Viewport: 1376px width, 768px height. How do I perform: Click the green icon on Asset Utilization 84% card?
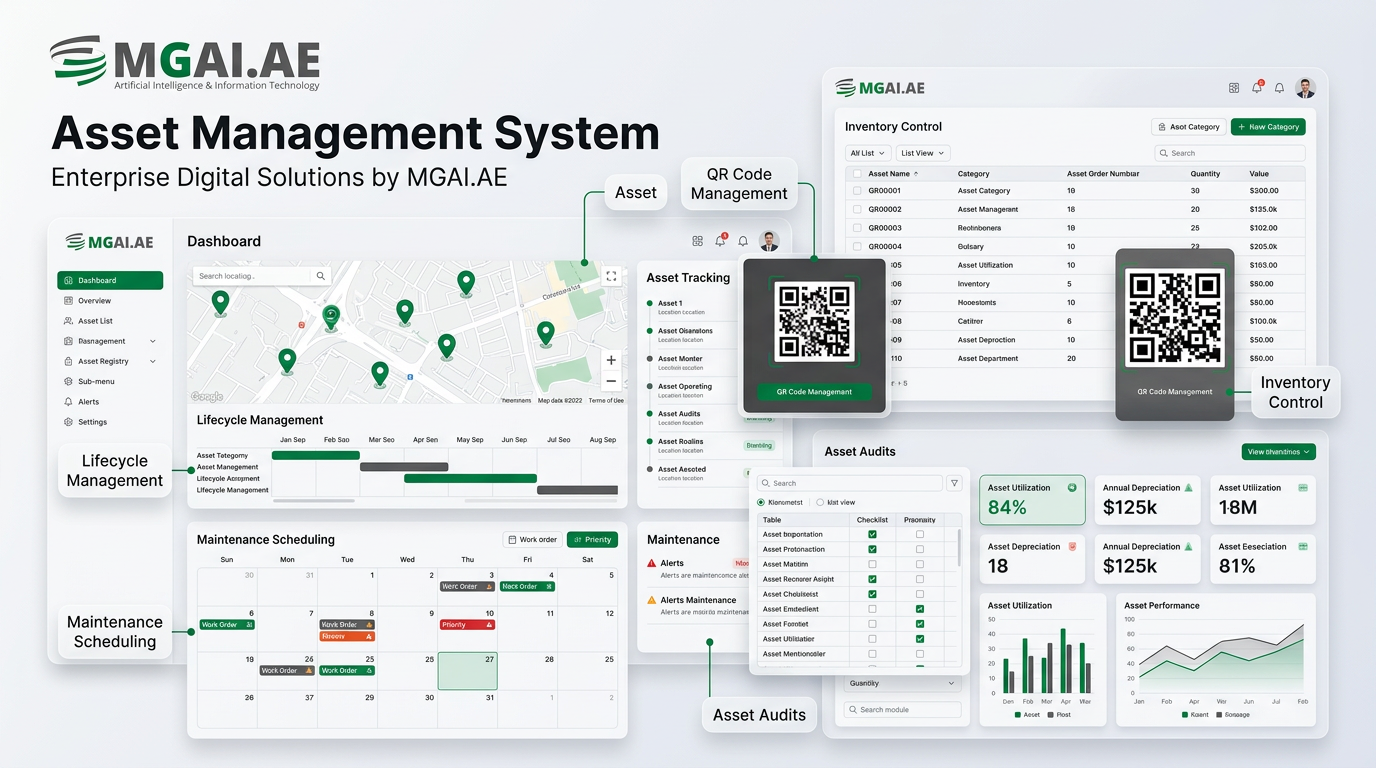[x=1072, y=488]
